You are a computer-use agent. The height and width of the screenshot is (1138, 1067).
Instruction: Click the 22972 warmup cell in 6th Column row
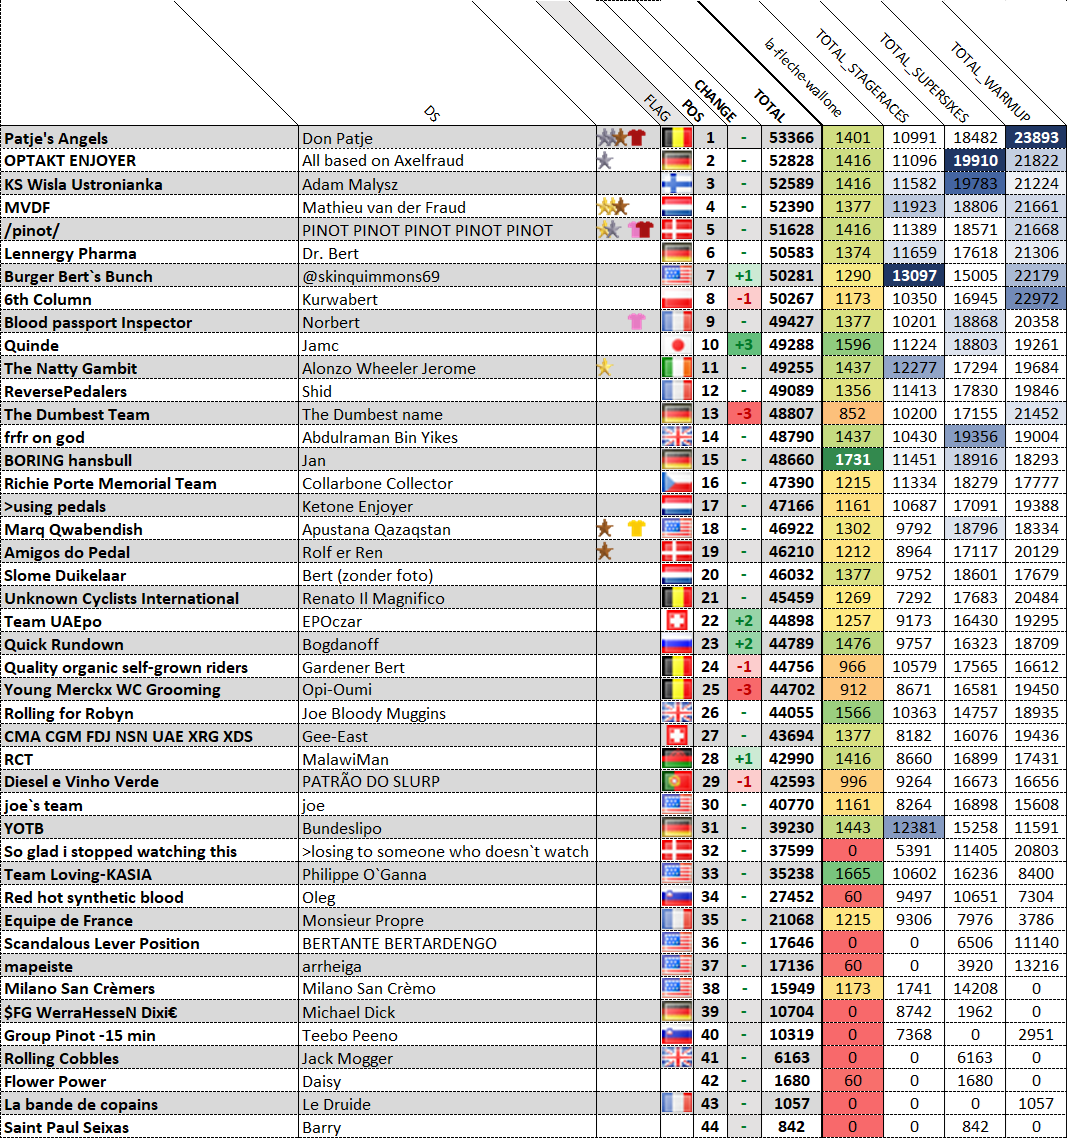click(1036, 298)
